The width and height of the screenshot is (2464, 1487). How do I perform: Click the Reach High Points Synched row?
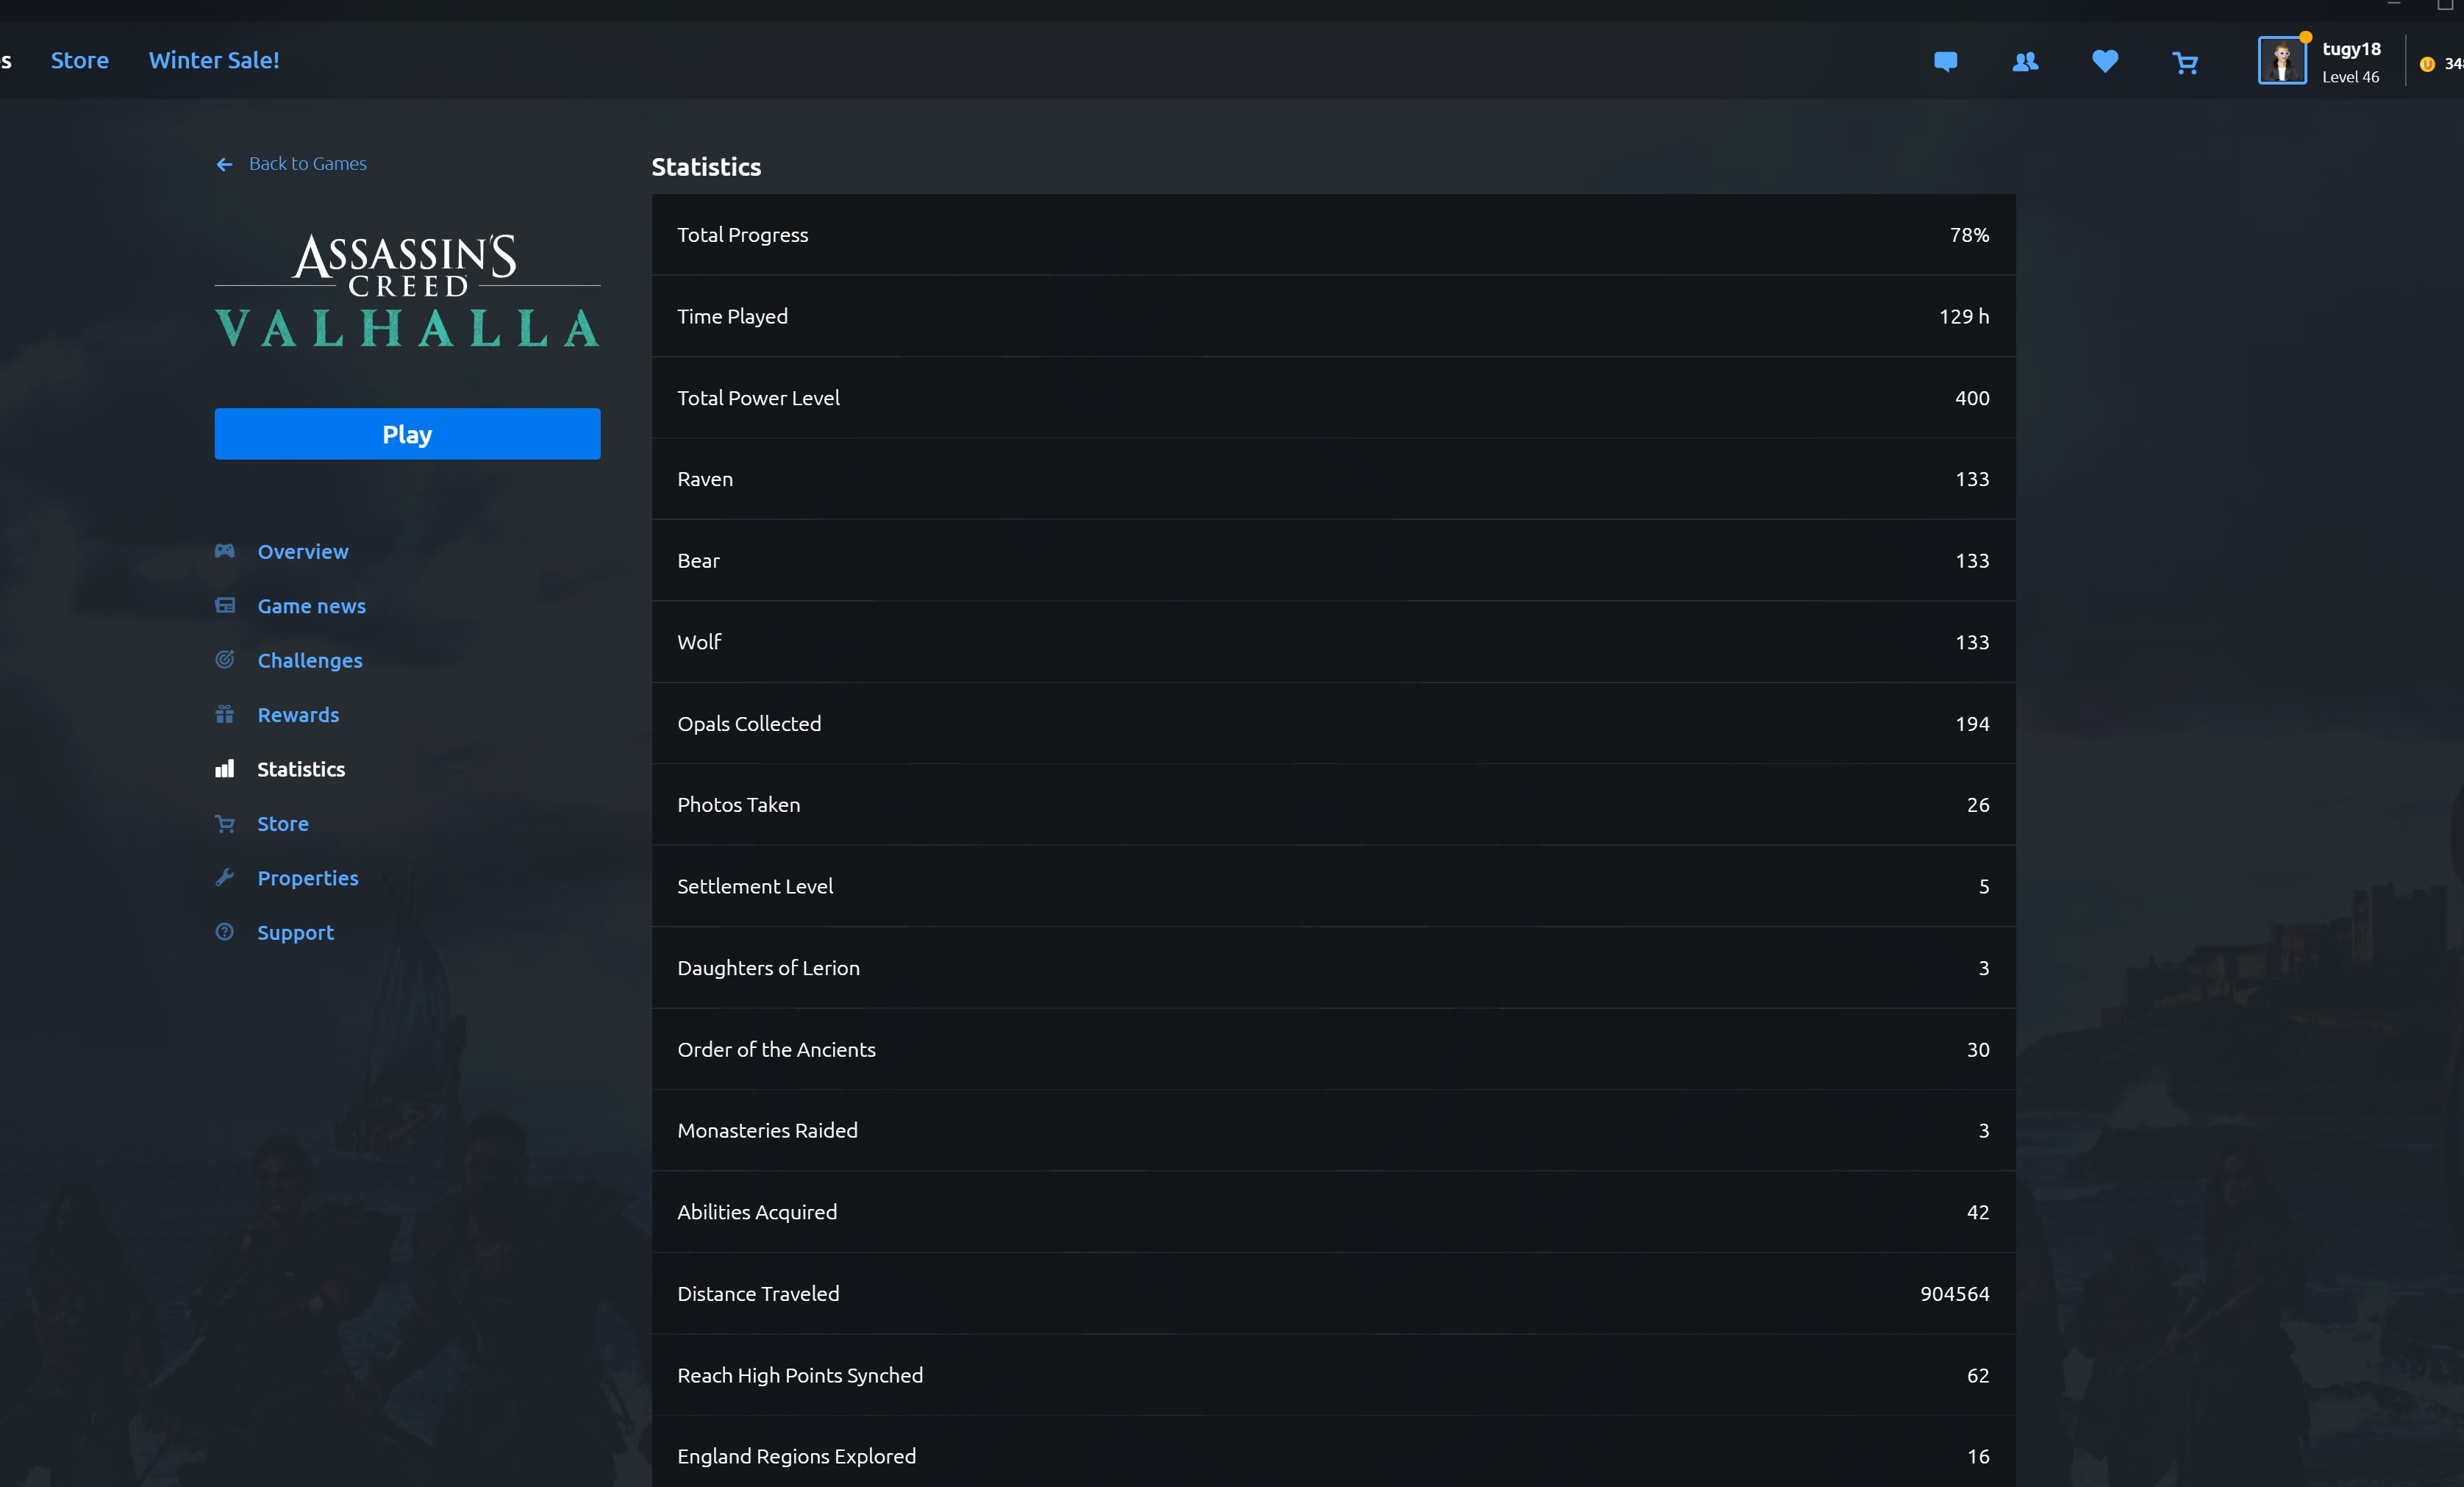pos(1333,1375)
